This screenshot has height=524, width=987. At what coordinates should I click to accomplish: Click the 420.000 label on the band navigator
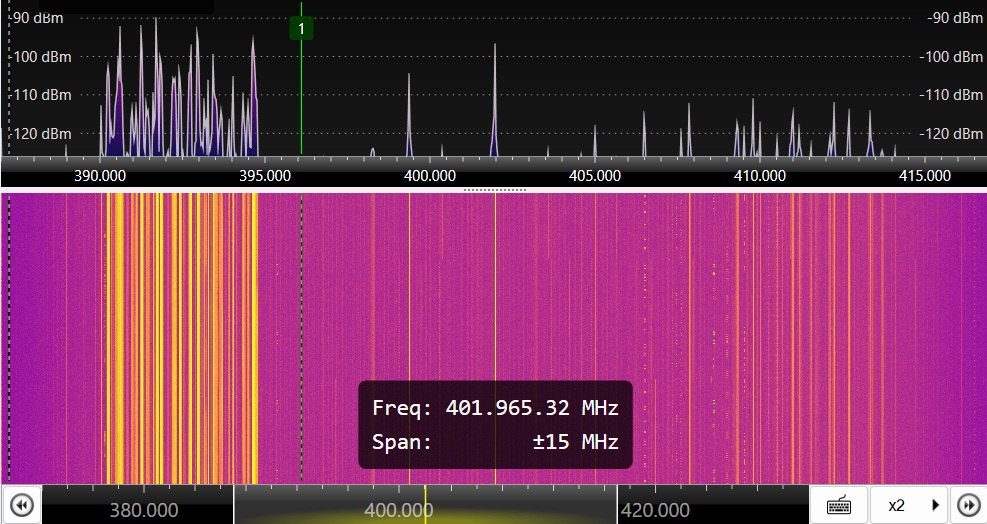tap(654, 510)
